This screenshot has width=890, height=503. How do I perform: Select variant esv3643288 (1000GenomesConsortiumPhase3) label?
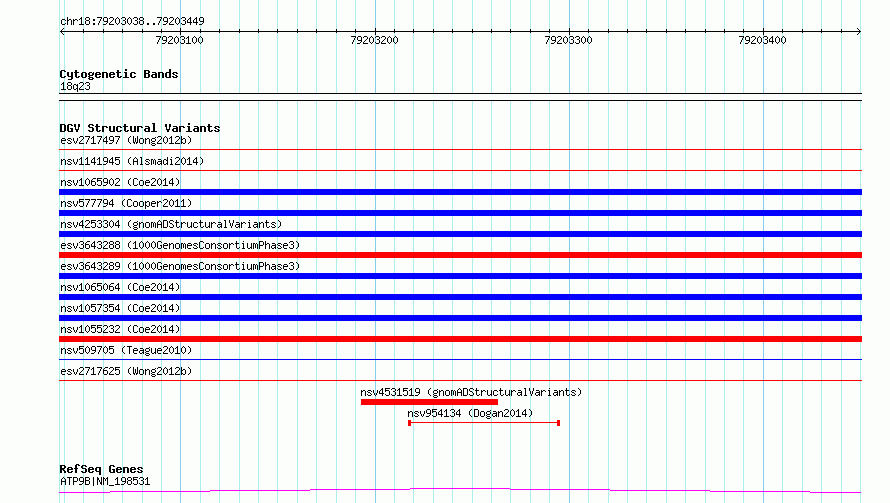click(180, 245)
